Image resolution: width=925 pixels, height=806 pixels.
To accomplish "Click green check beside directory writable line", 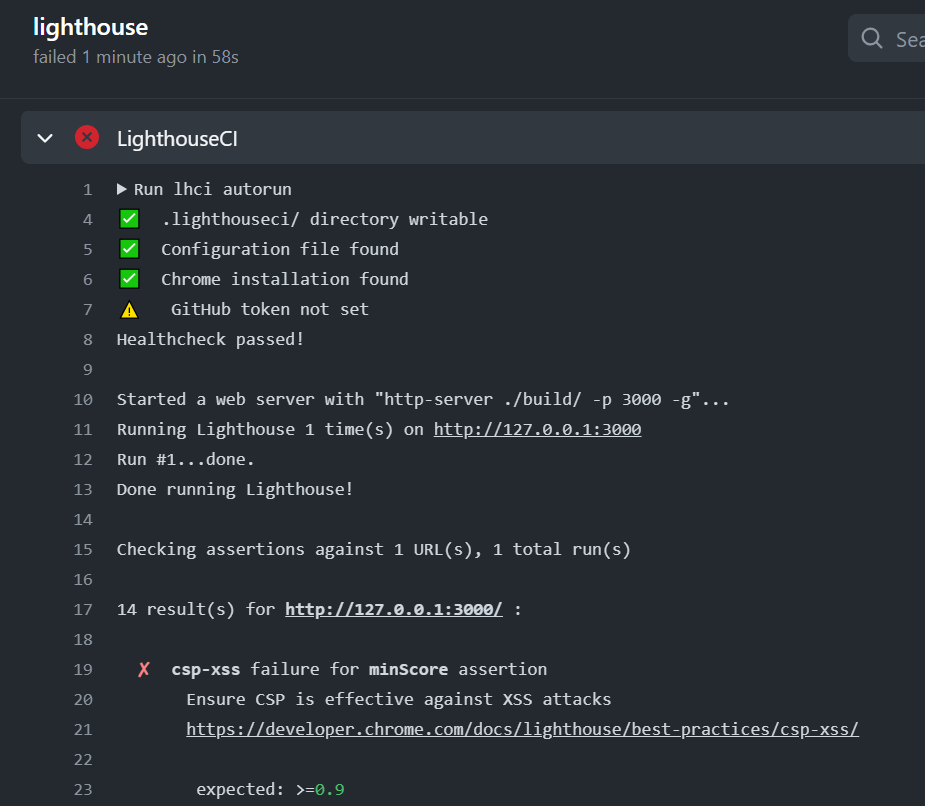I will pos(129,219).
